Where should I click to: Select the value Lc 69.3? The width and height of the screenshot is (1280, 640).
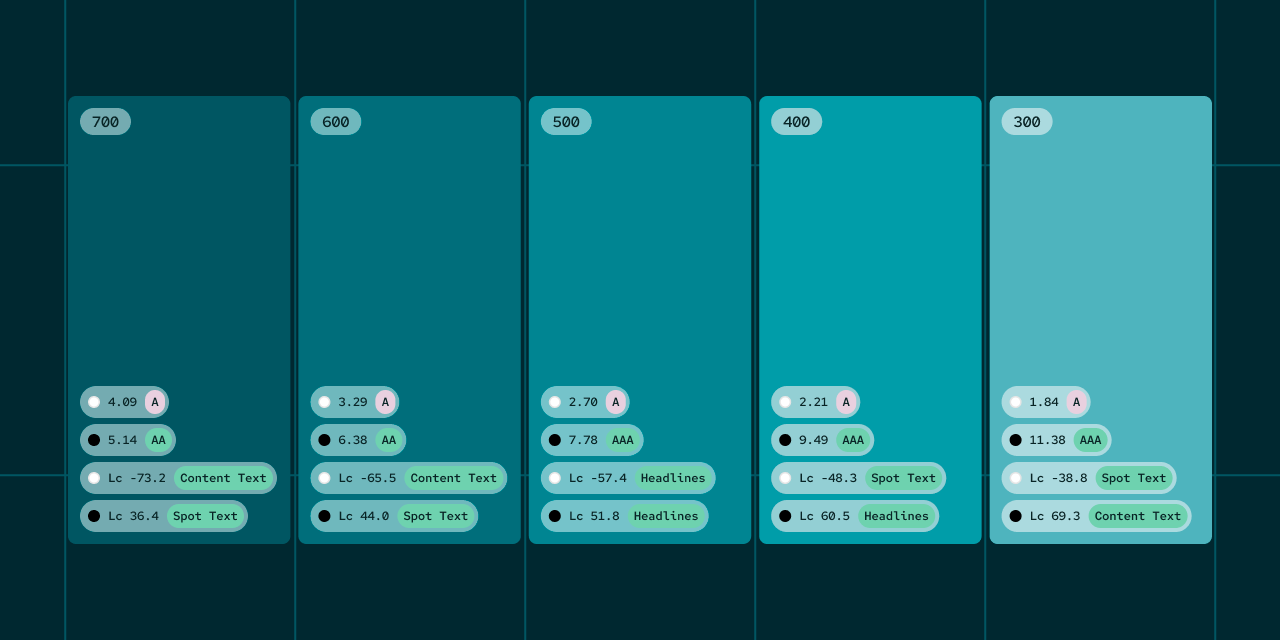pos(1055,516)
